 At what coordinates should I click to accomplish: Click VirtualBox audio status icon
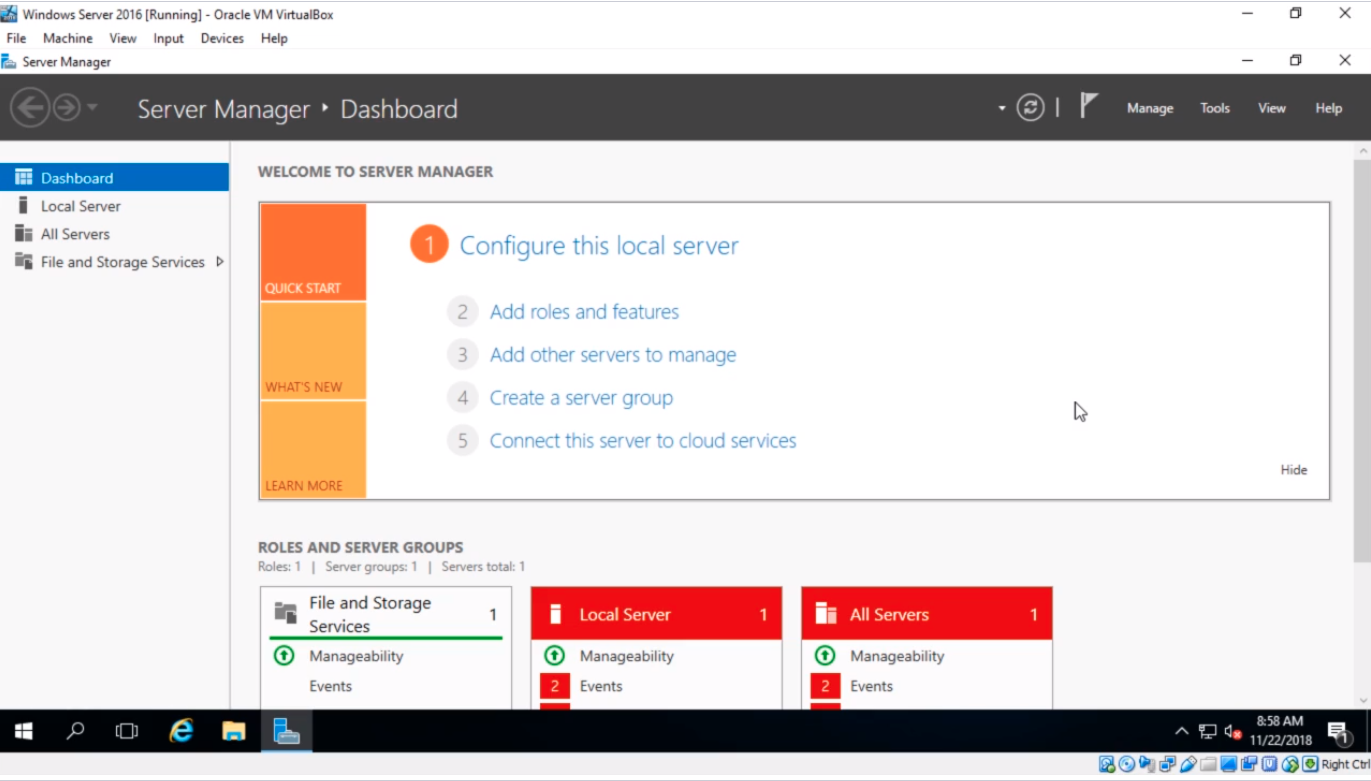(x=1147, y=764)
